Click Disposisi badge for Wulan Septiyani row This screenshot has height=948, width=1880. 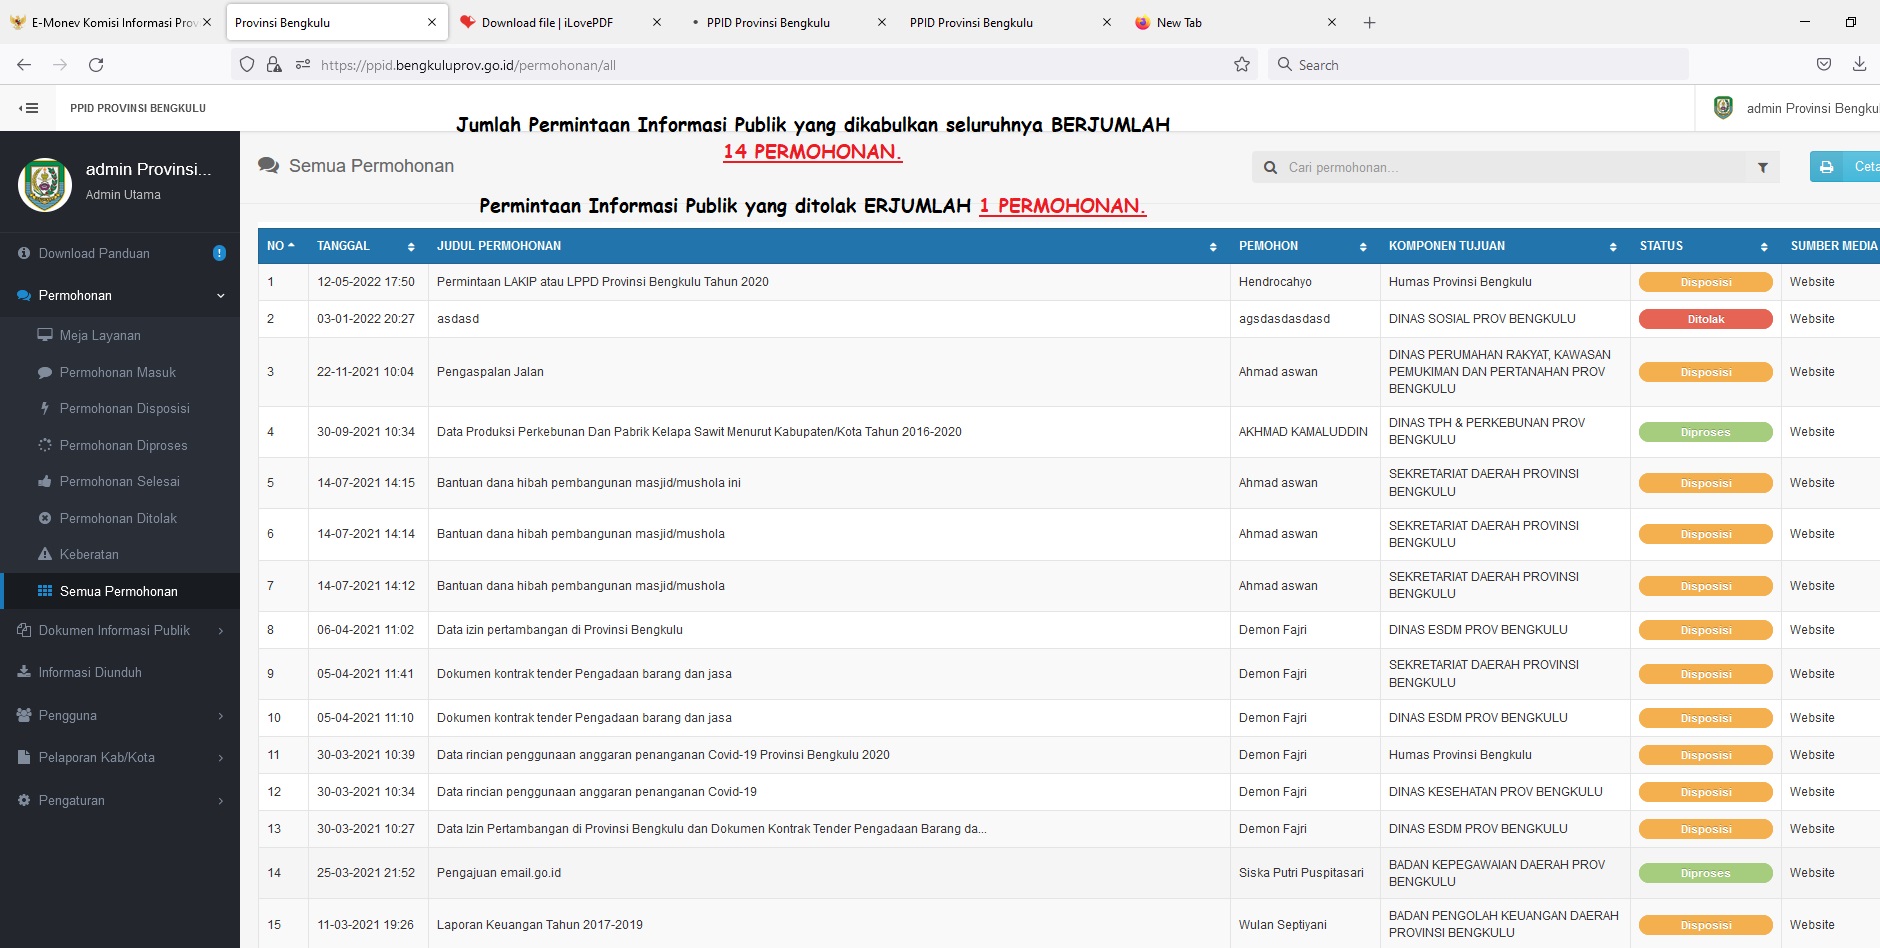point(1705,926)
